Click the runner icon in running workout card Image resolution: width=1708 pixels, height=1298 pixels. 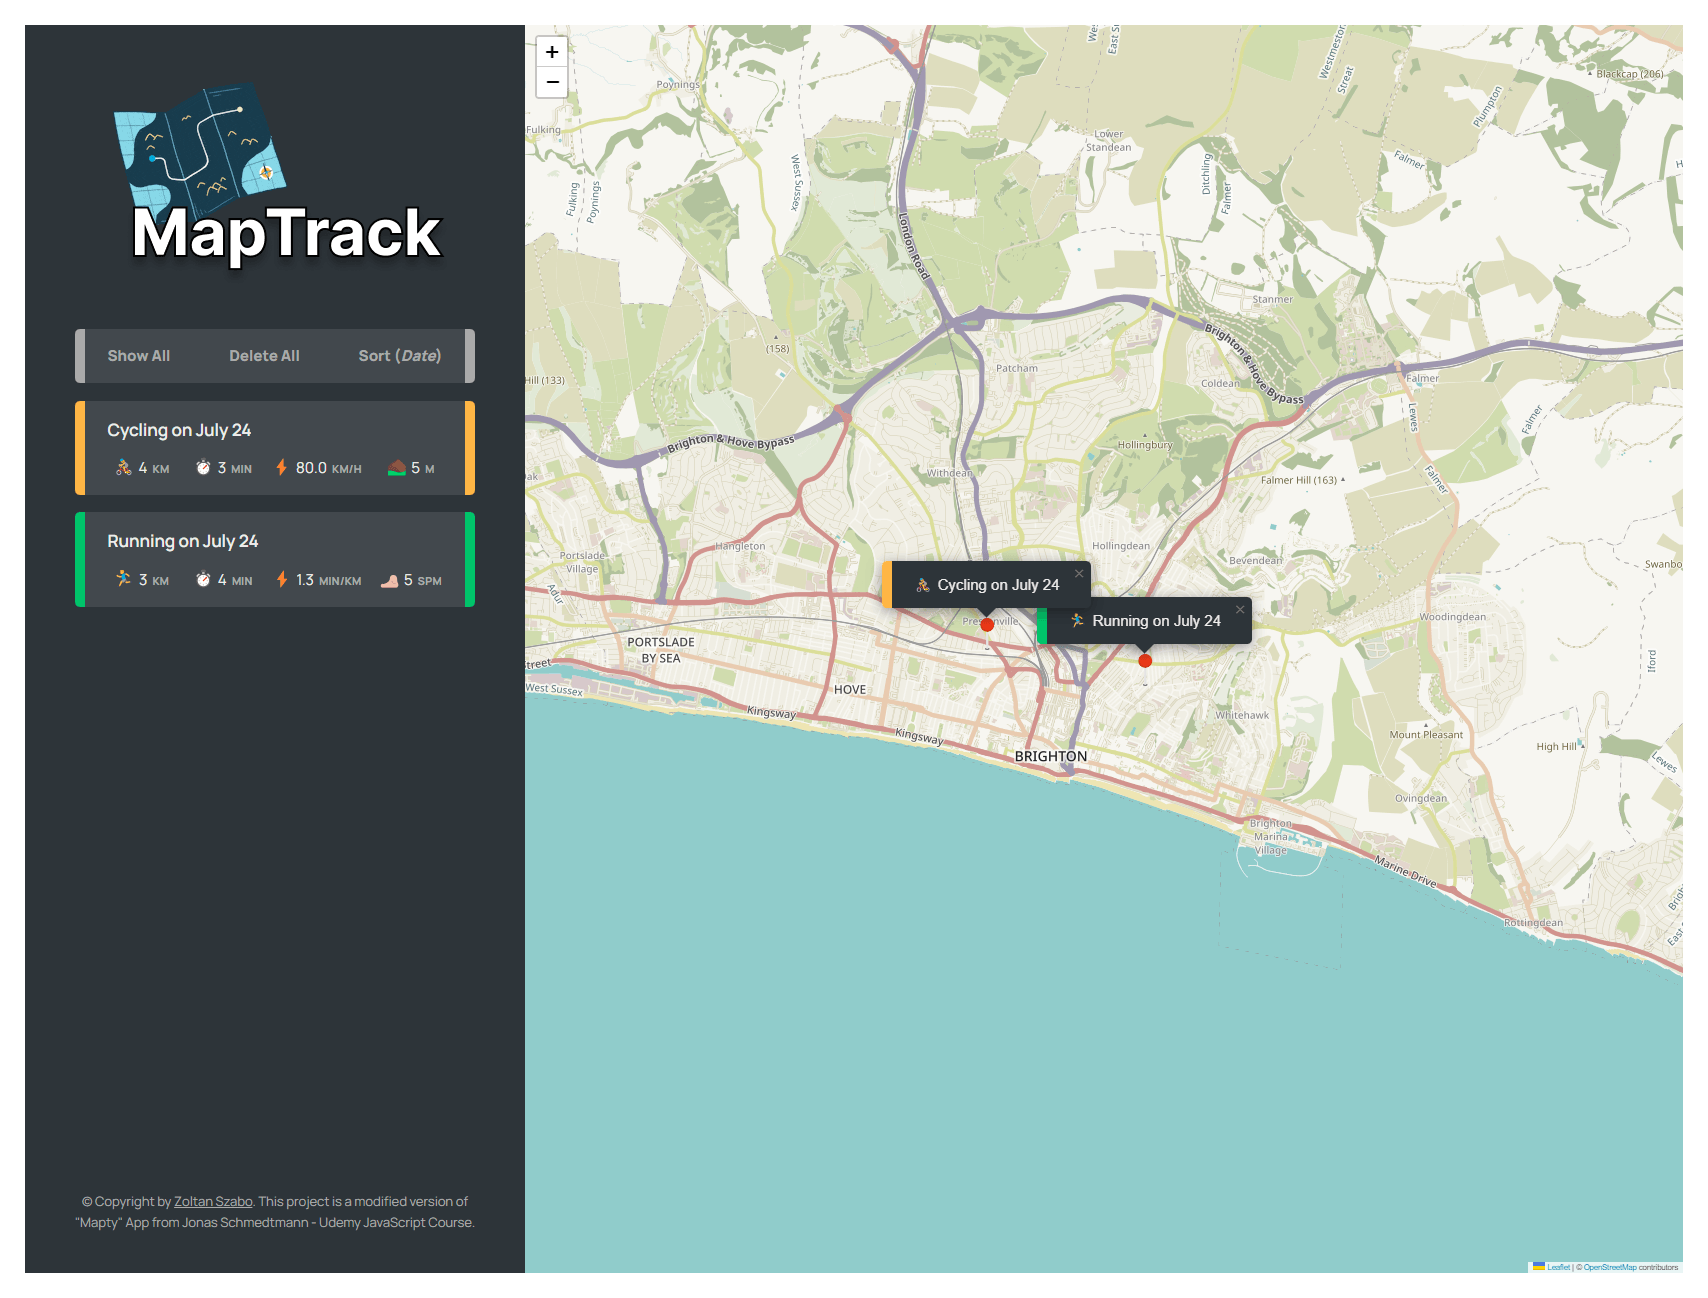coord(123,579)
